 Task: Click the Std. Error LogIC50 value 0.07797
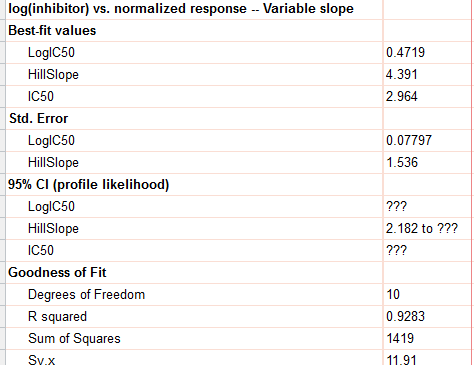click(409, 140)
